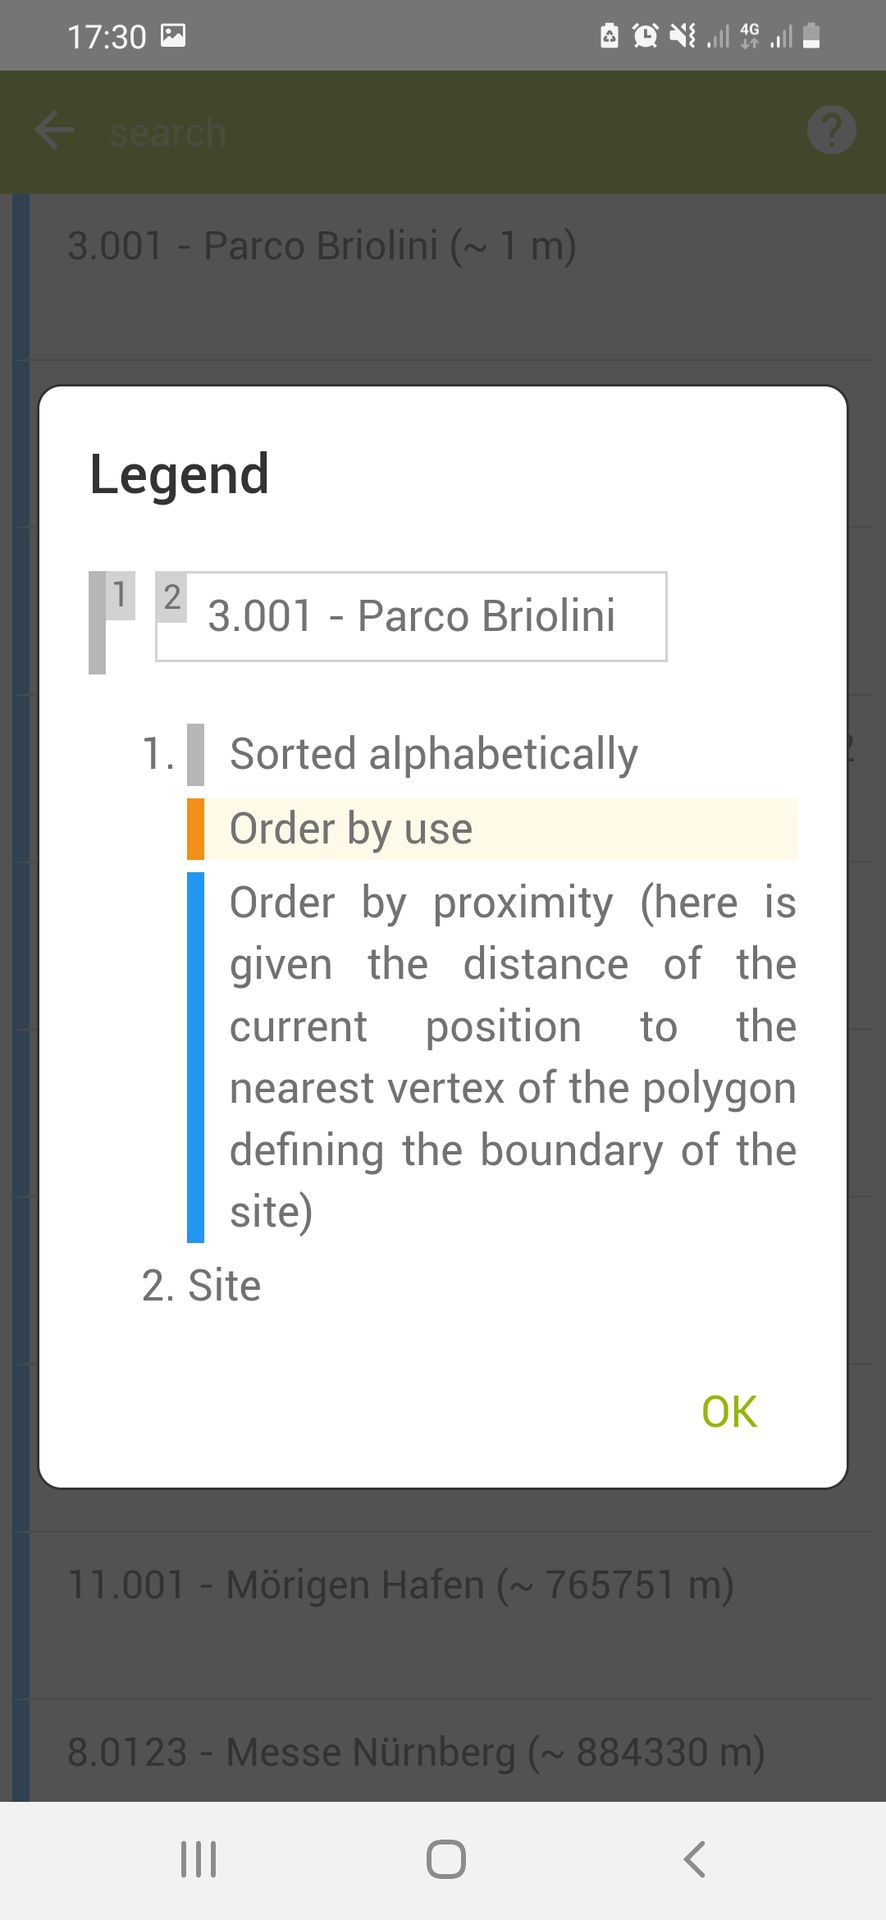Tap the number 2 legend marker
886x1920 pixels.
point(172,597)
